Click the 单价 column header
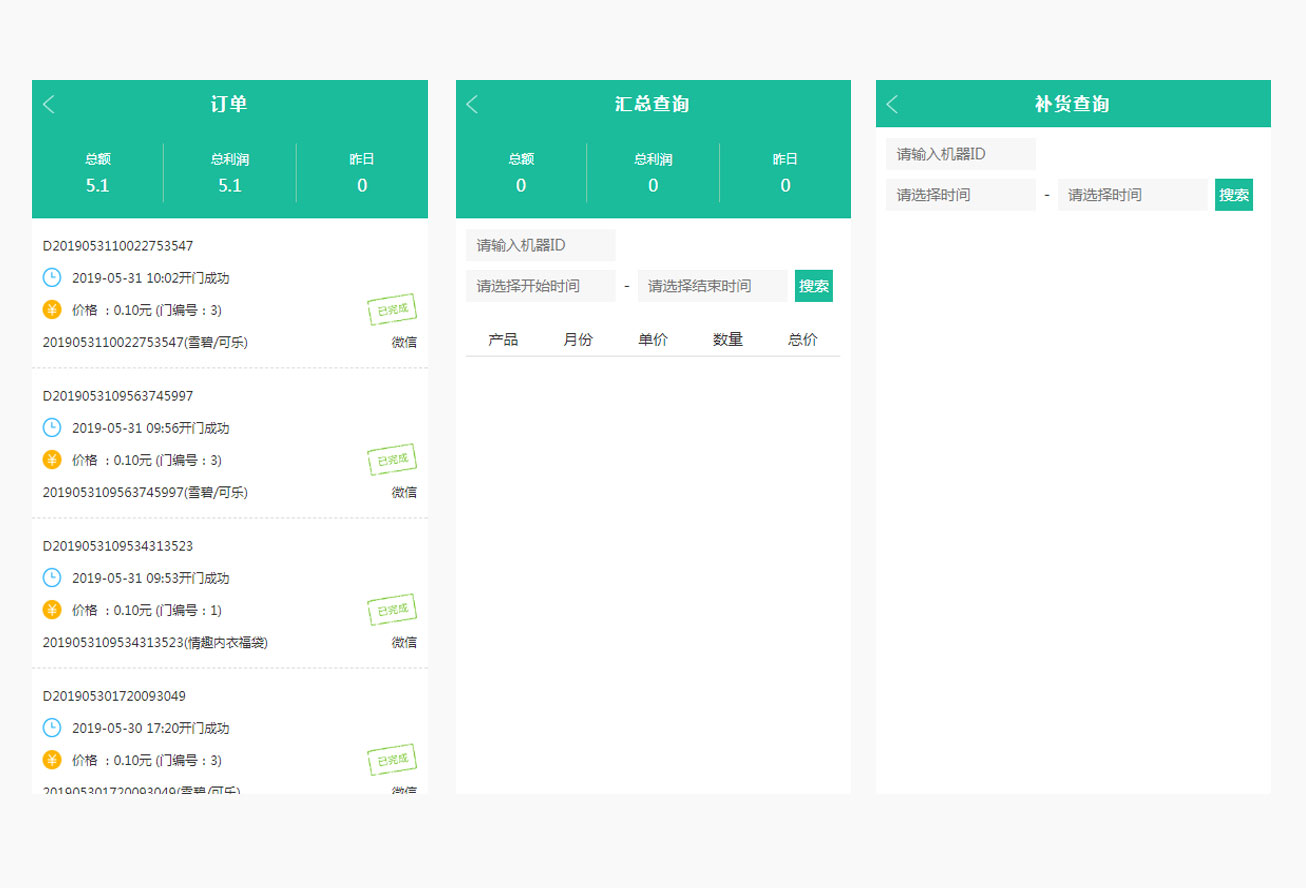This screenshot has height=888, width=1306. [653, 340]
